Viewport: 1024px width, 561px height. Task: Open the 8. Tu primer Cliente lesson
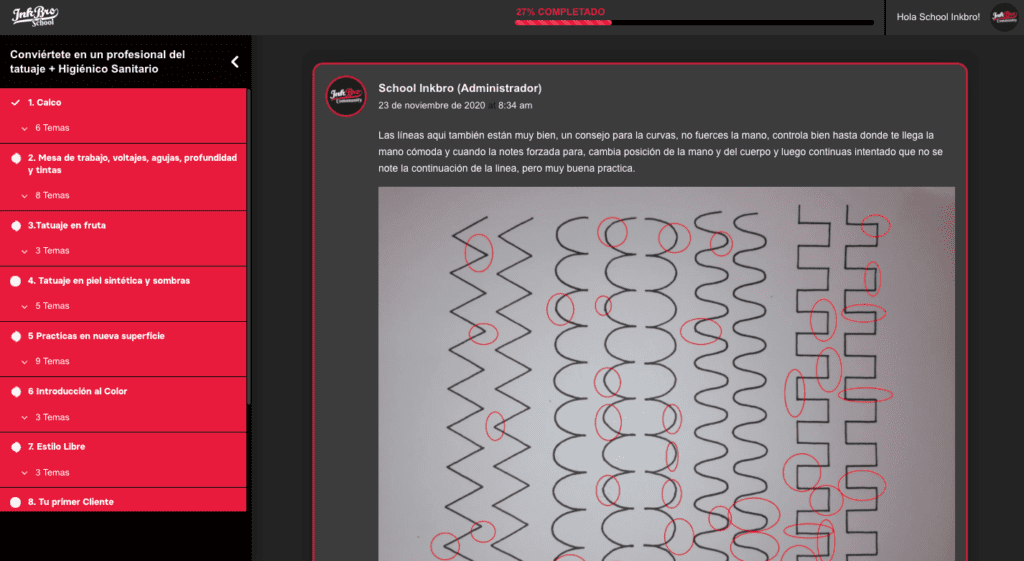pyautogui.click(x=70, y=502)
